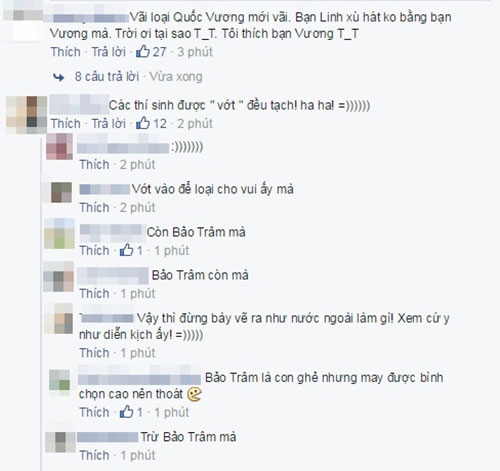Expand the '8 câu trả lời' replies thread
This screenshot has width=500, height=471.
[x=107, y=77]
